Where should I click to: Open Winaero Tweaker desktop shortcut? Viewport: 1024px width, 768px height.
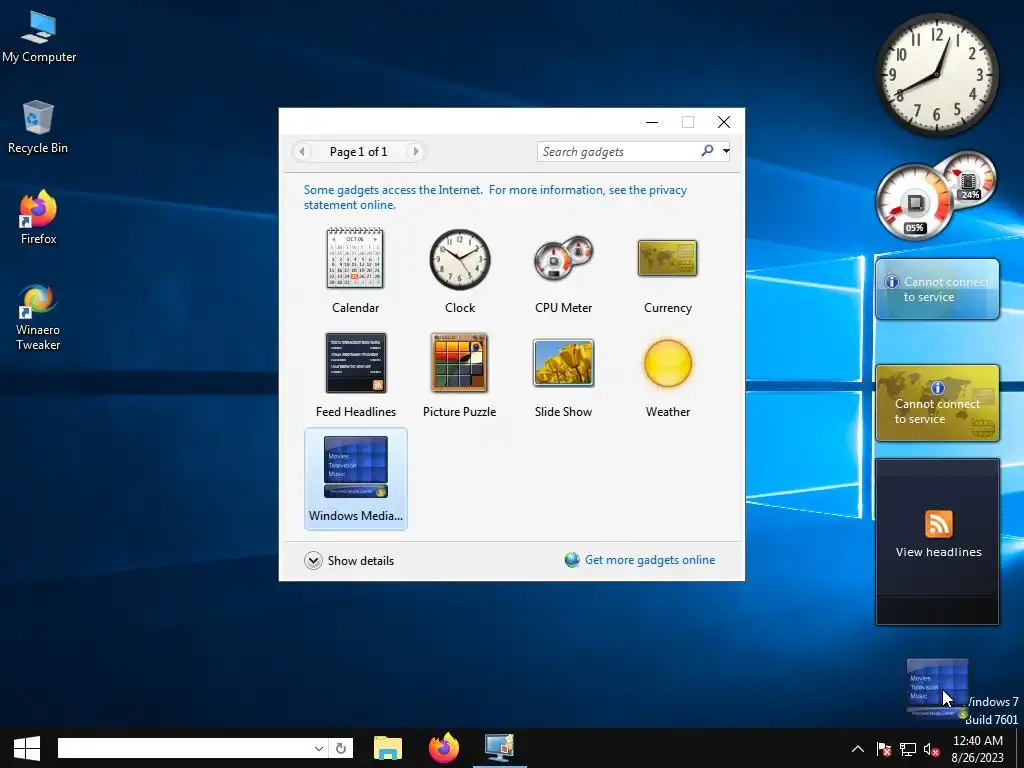point(38,317)
